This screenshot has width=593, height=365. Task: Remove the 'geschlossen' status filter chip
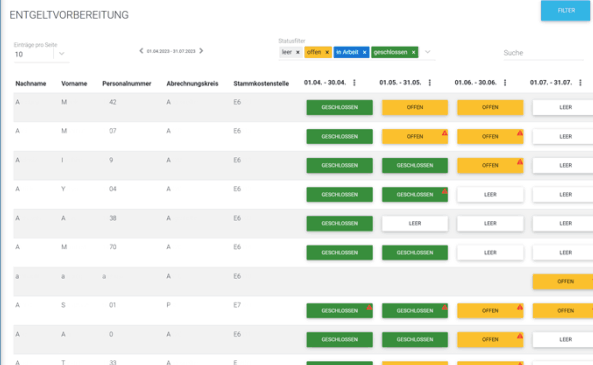click(413, 52)
